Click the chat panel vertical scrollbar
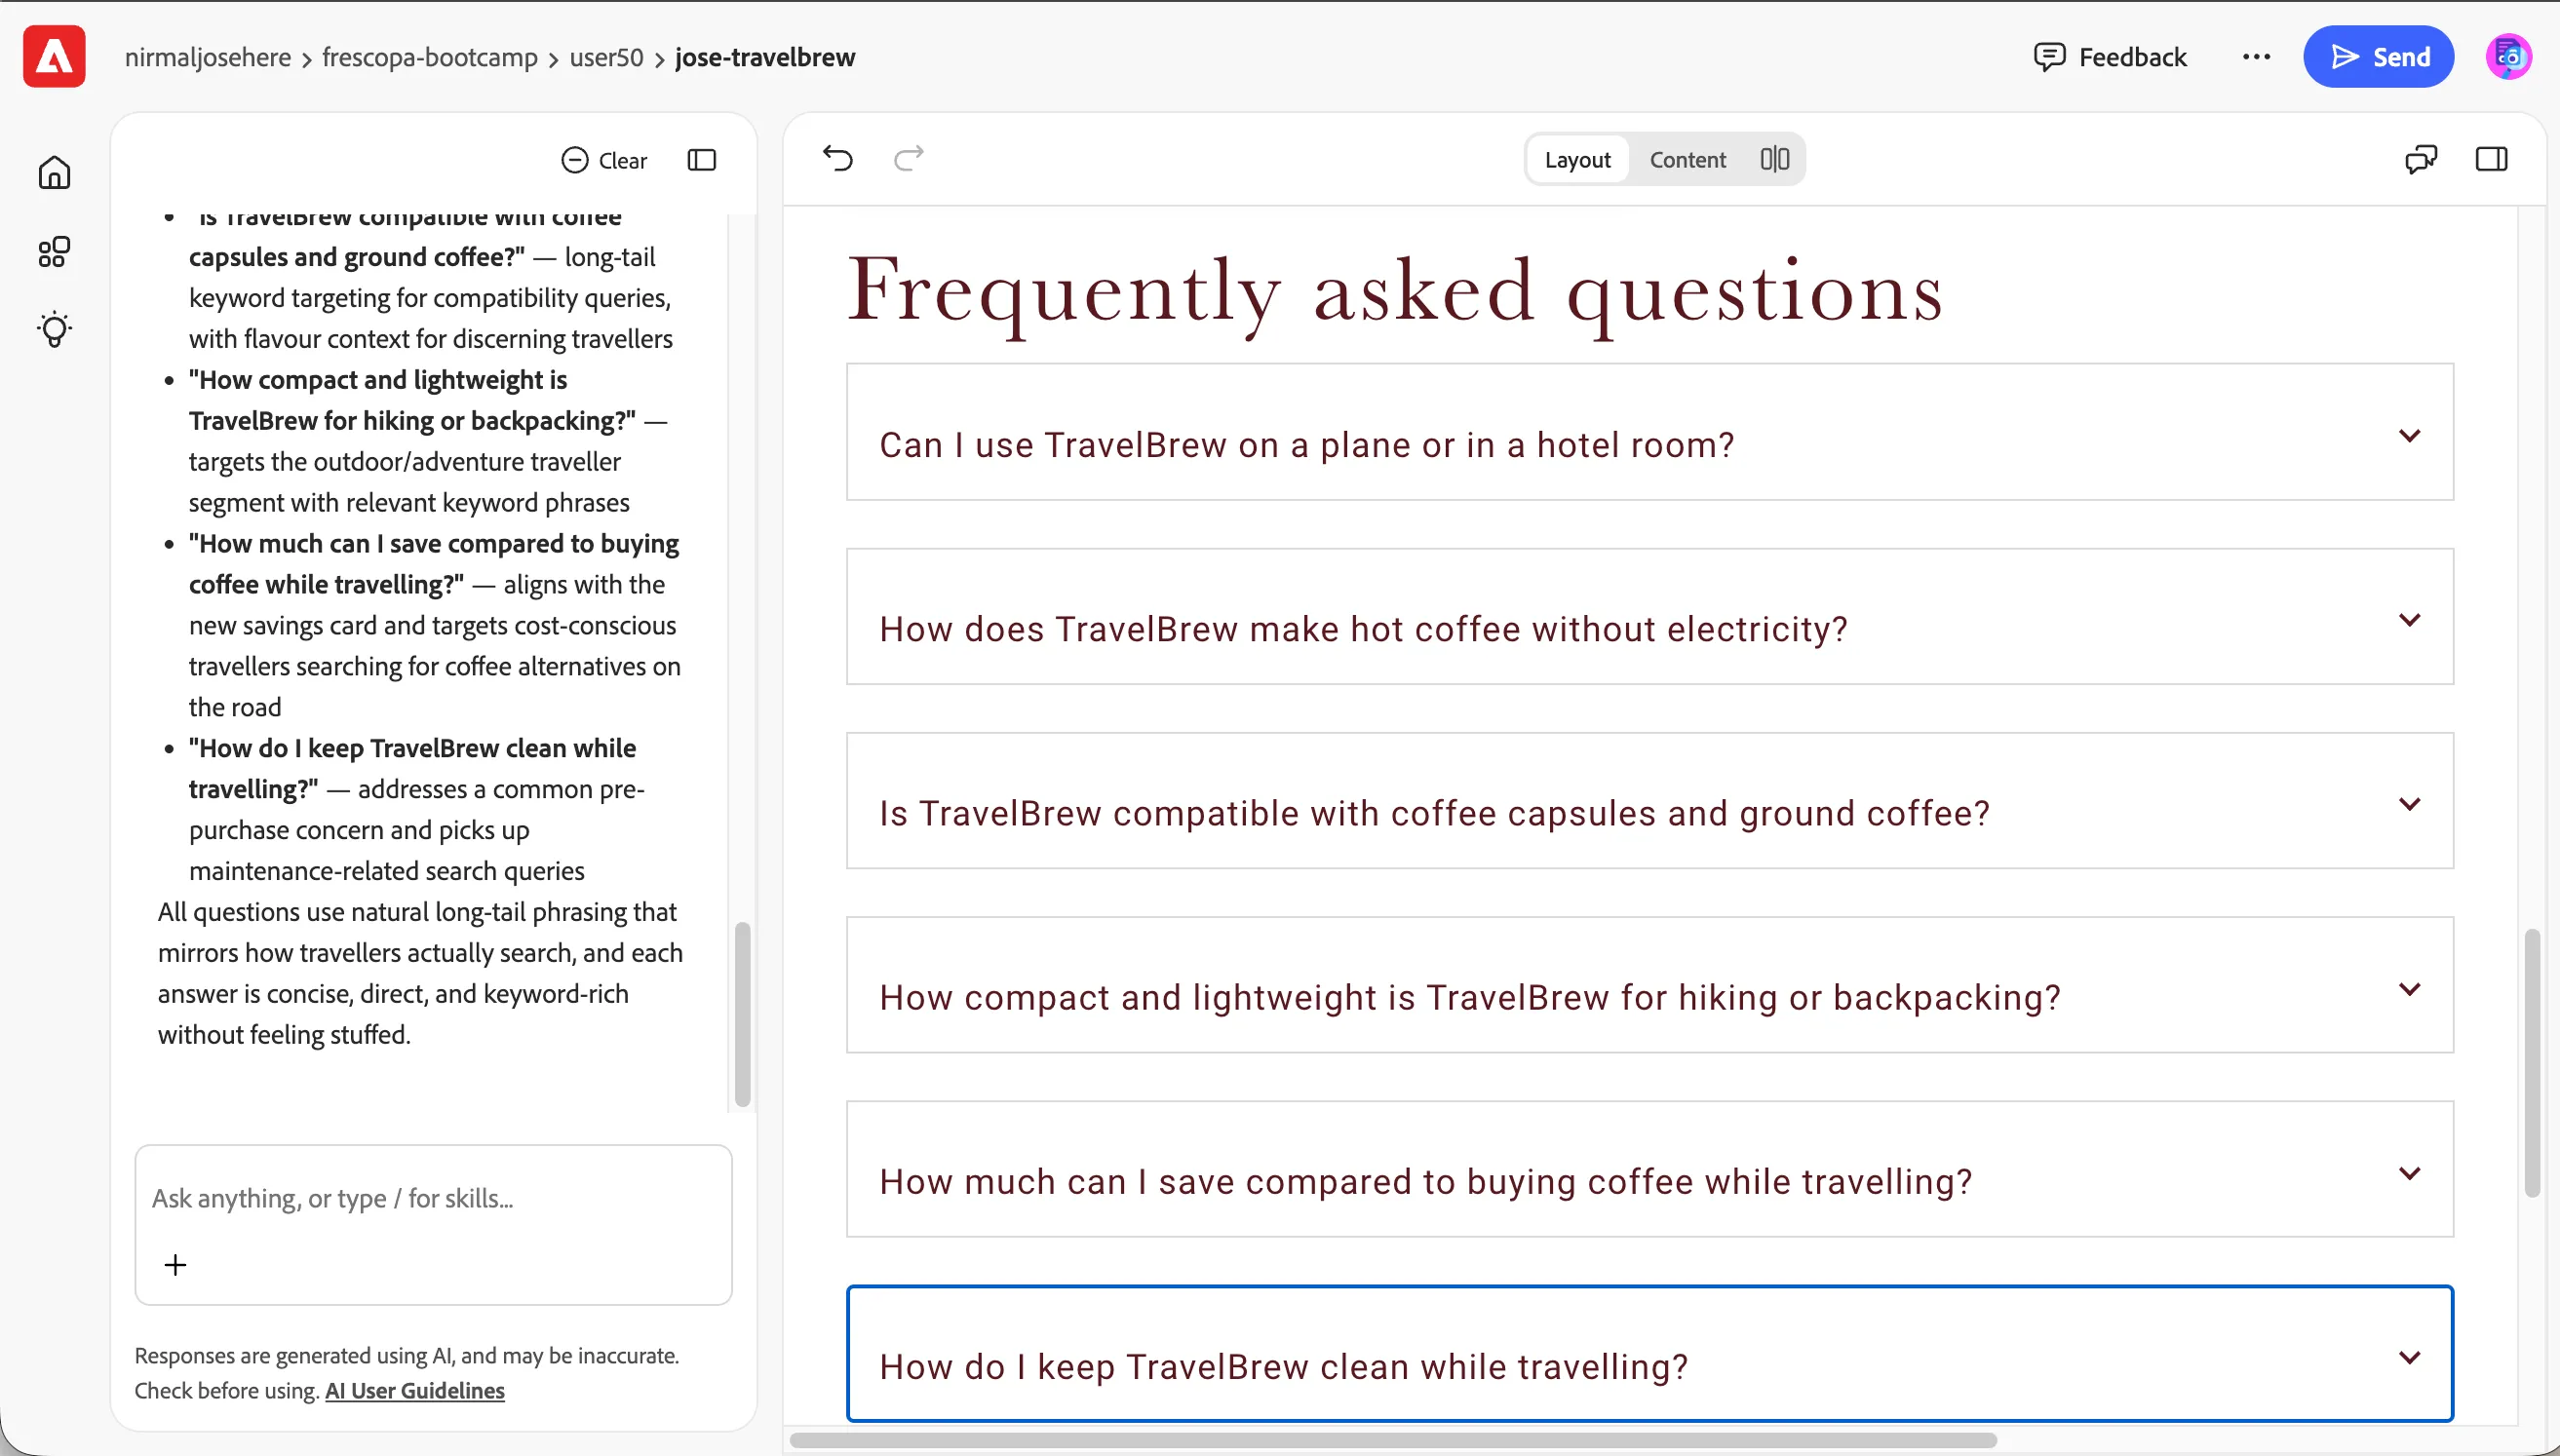Viewport: 2560px width, 1456px height. click(x=742, y=1013)
